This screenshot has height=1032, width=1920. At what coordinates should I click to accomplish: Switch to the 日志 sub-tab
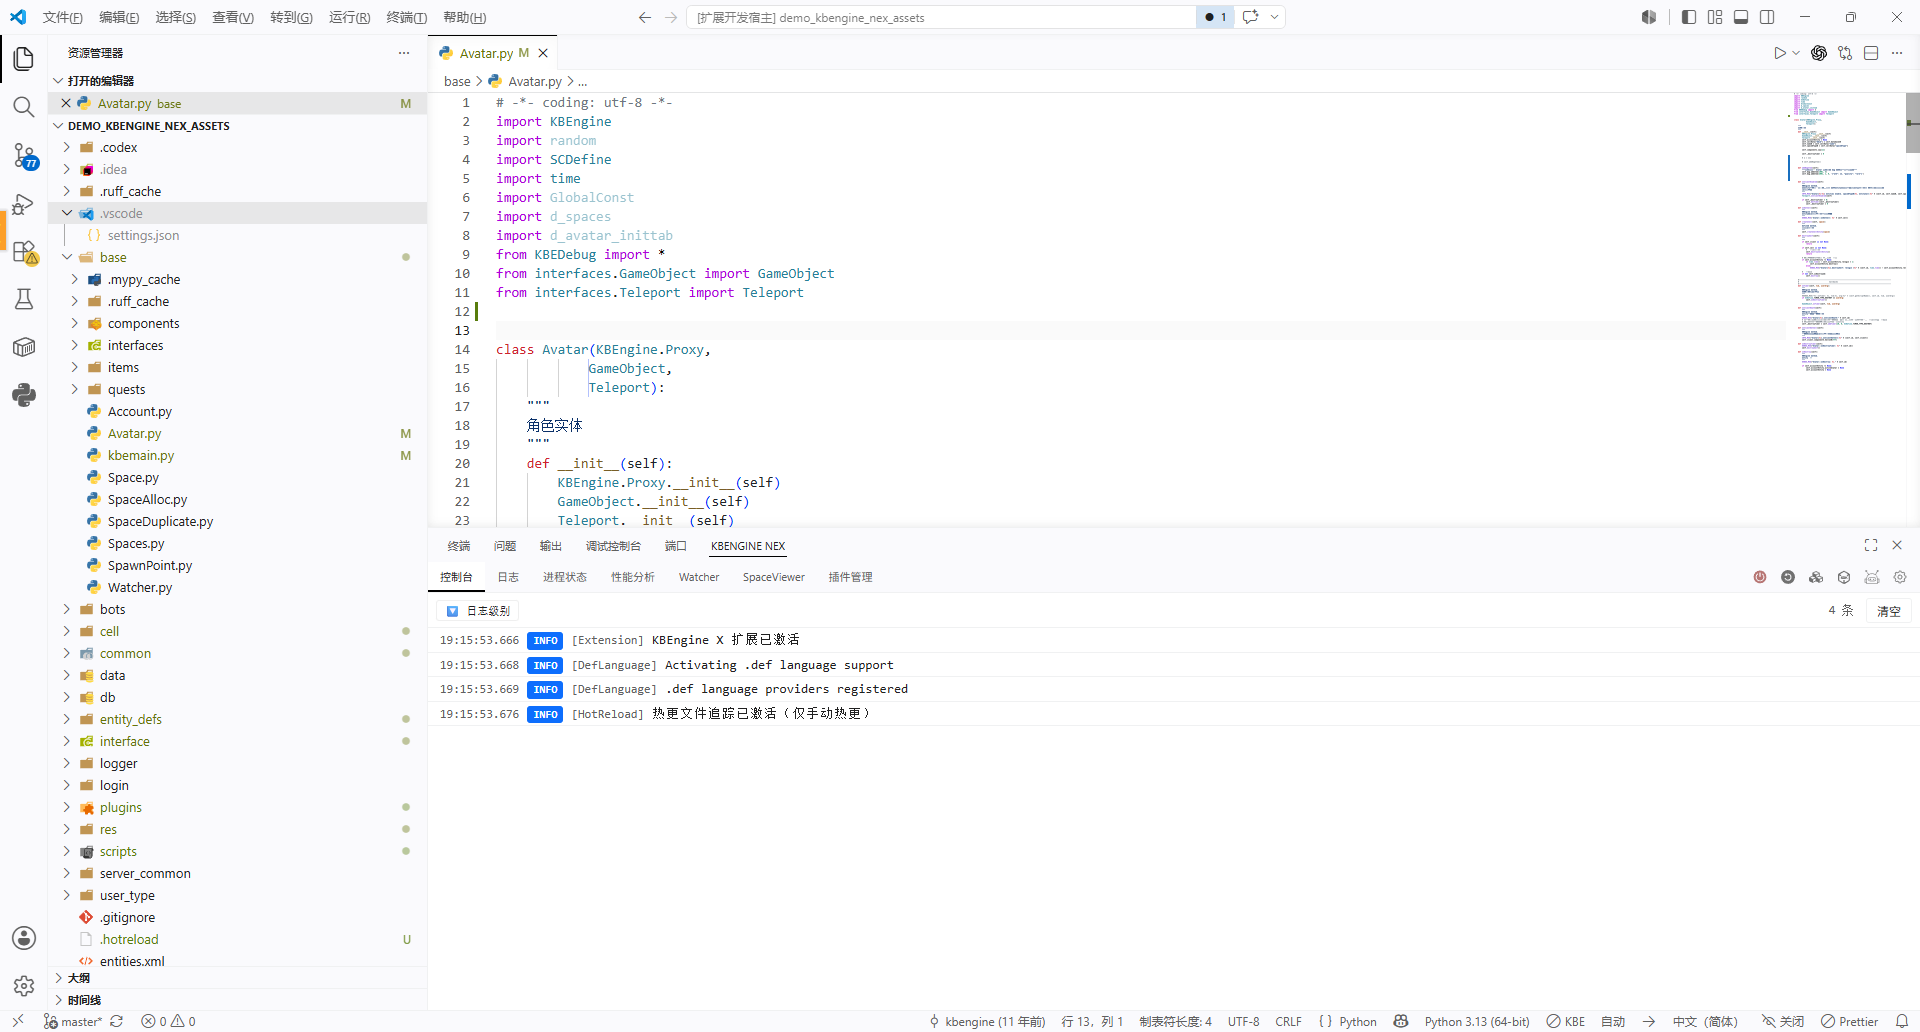point(508,577)
